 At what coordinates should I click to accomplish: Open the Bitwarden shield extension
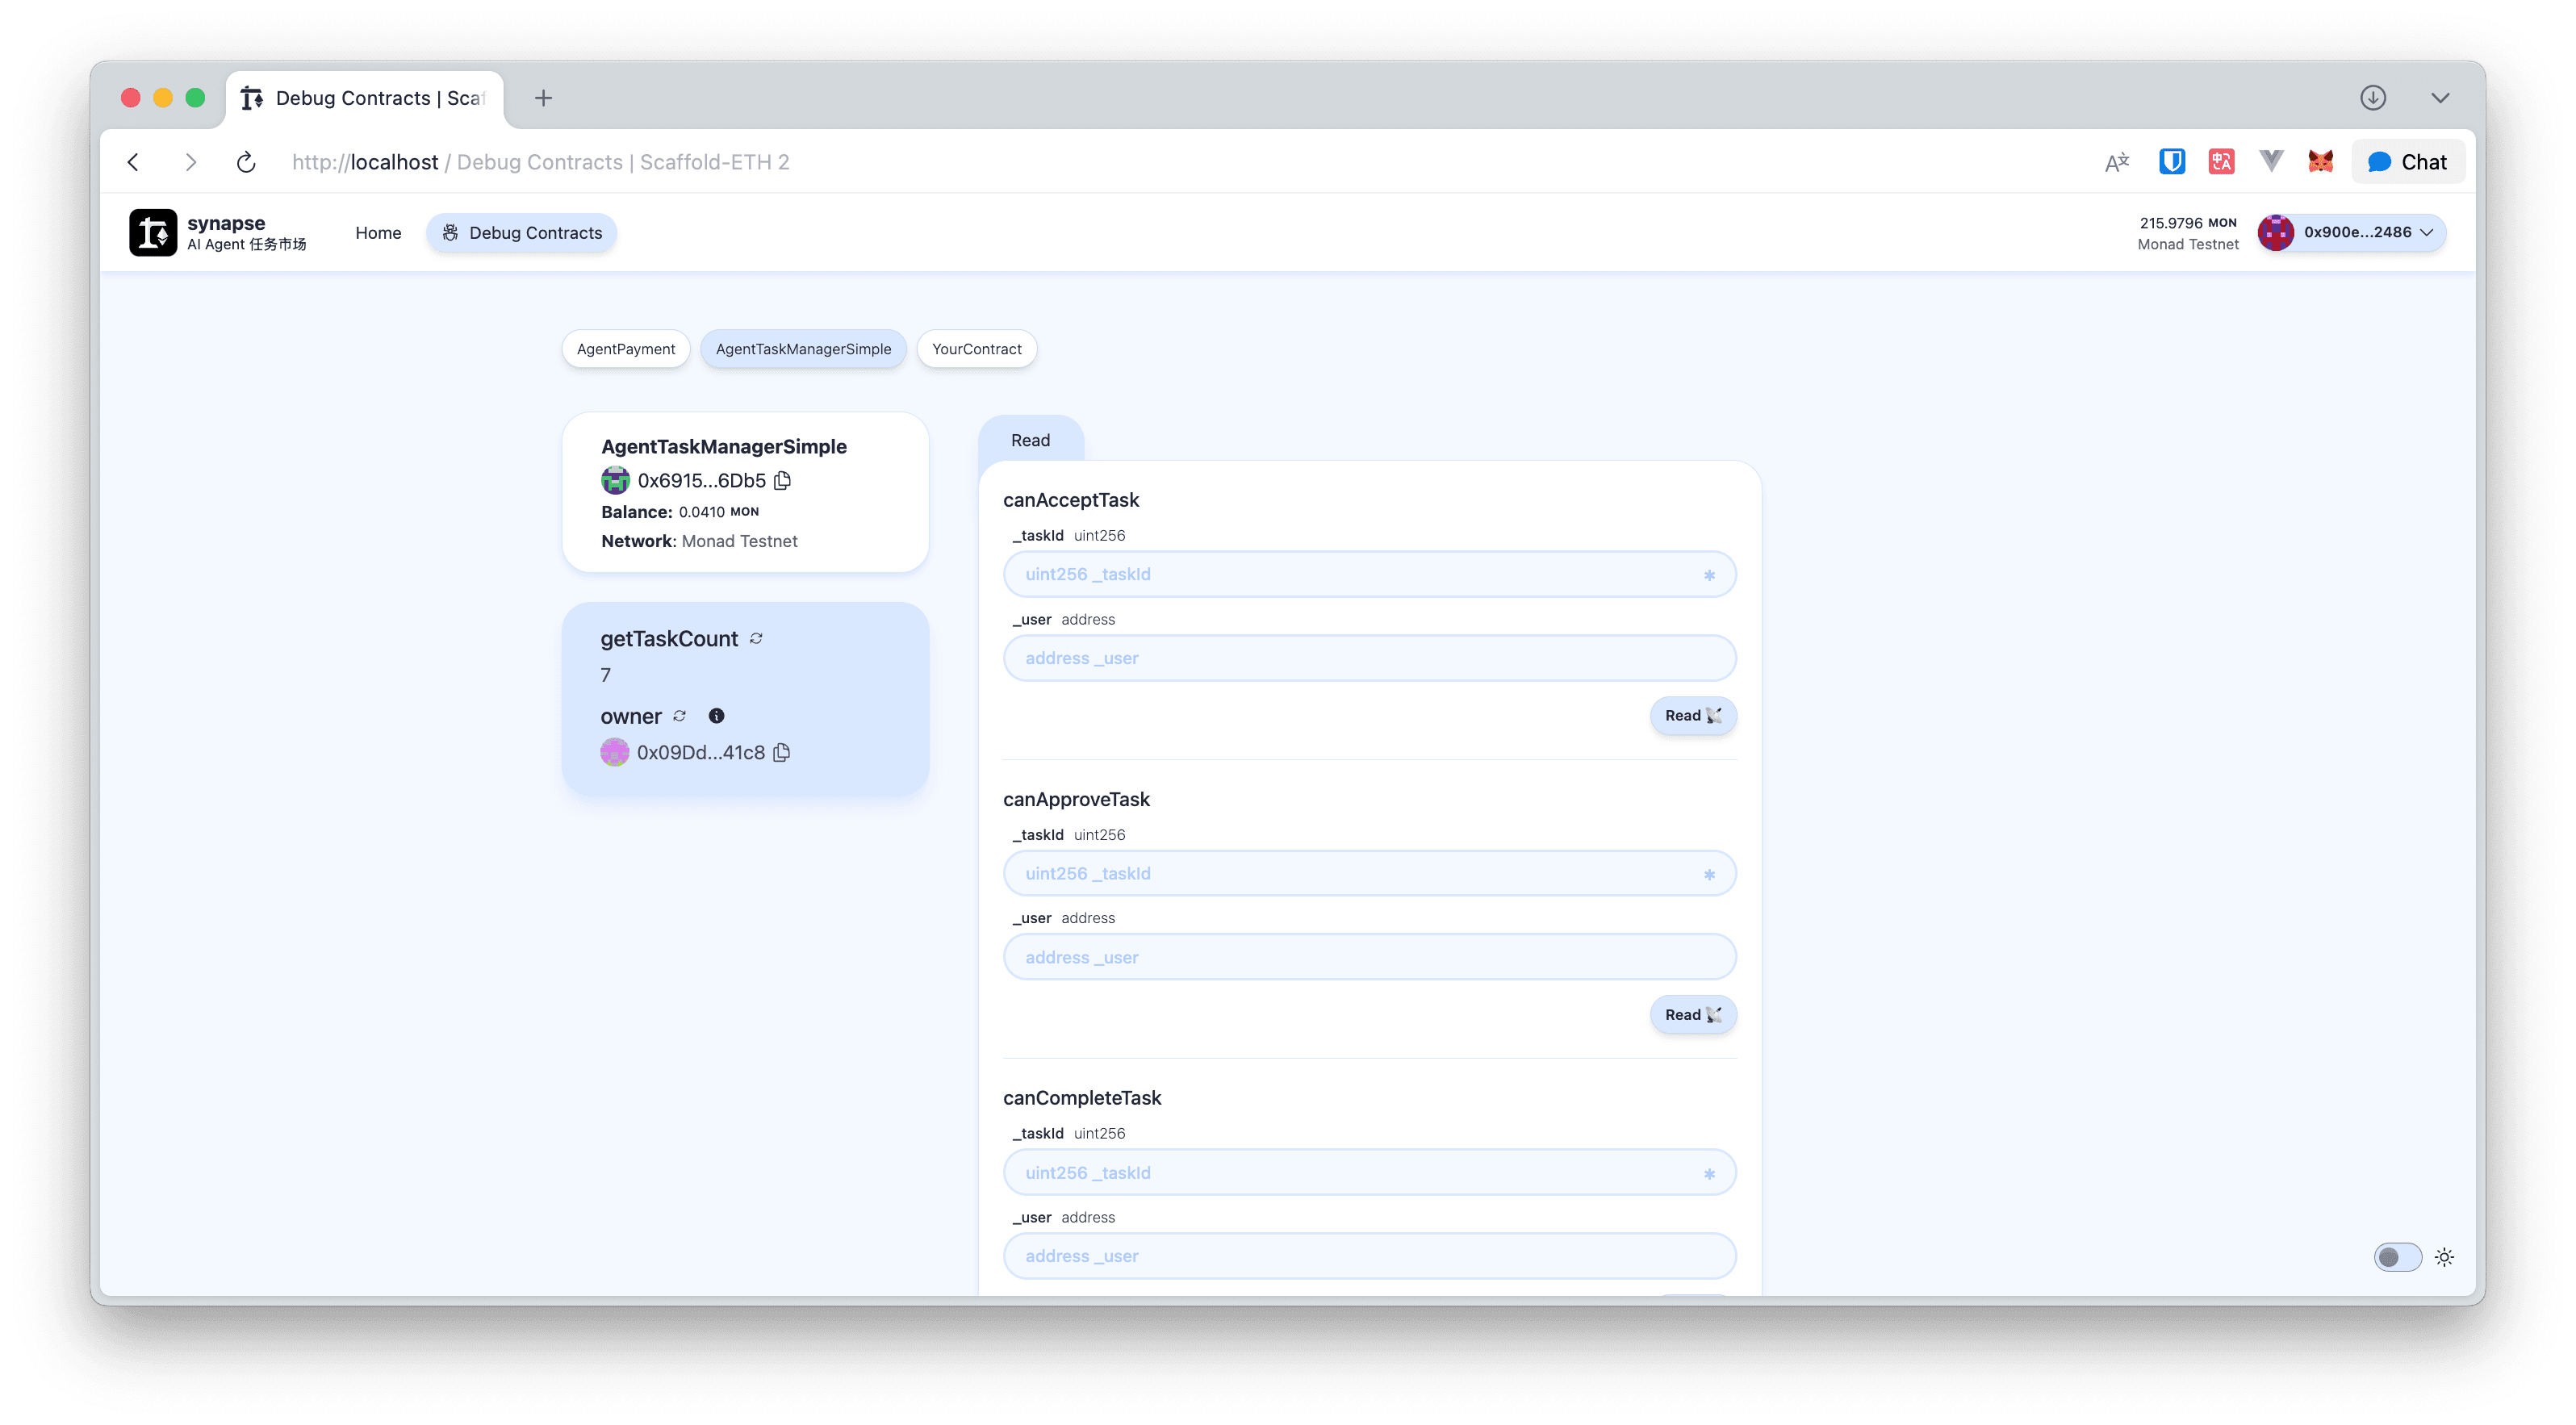point(2171,162)
